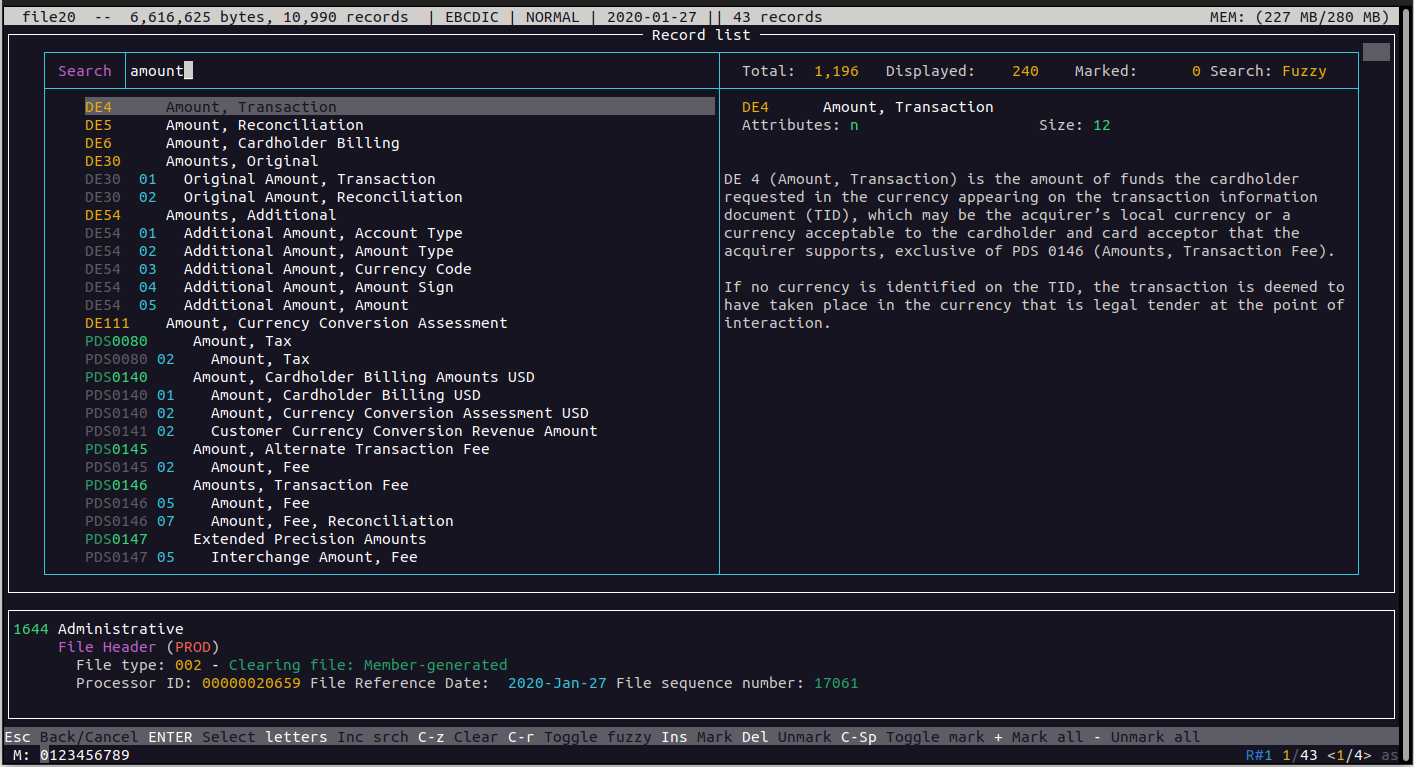Select the DE4 Amount, Transaction row
The height and width of the screenshot is (767, 1414).
[x=250, y=107]
